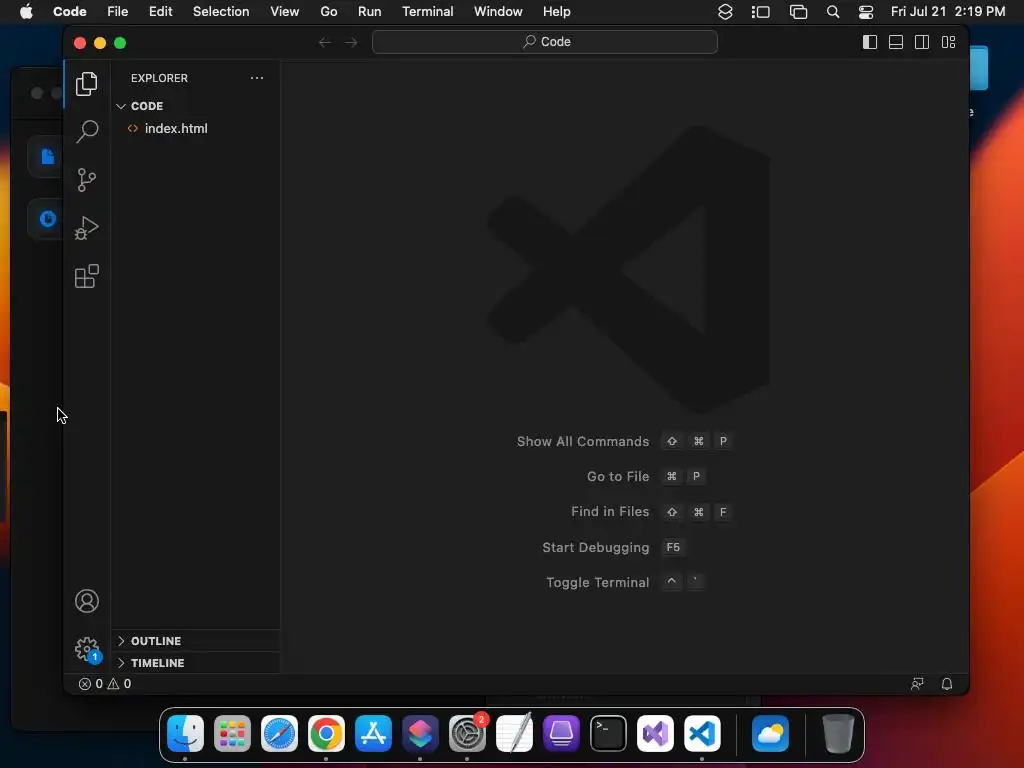Open Explorer views and more actions ellipsis

pos(257,78)
